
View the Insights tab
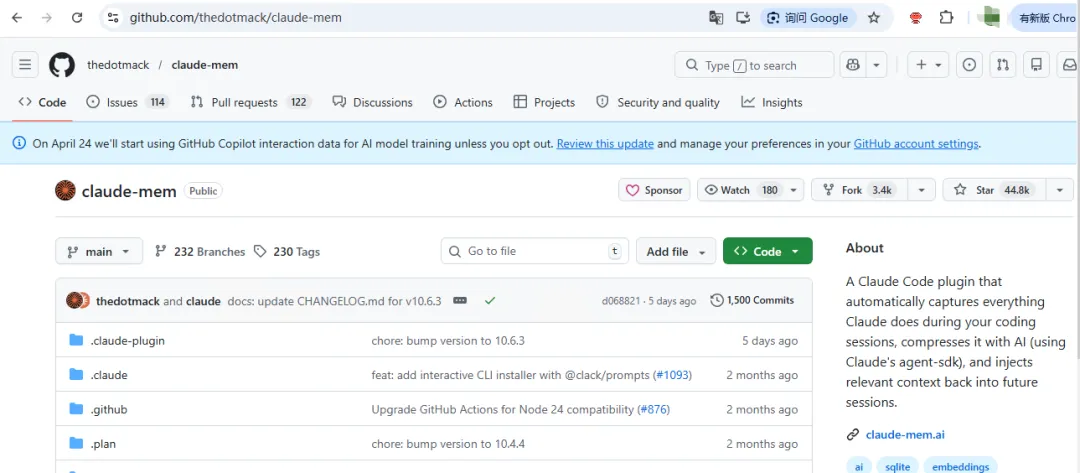tap(771, 103)
